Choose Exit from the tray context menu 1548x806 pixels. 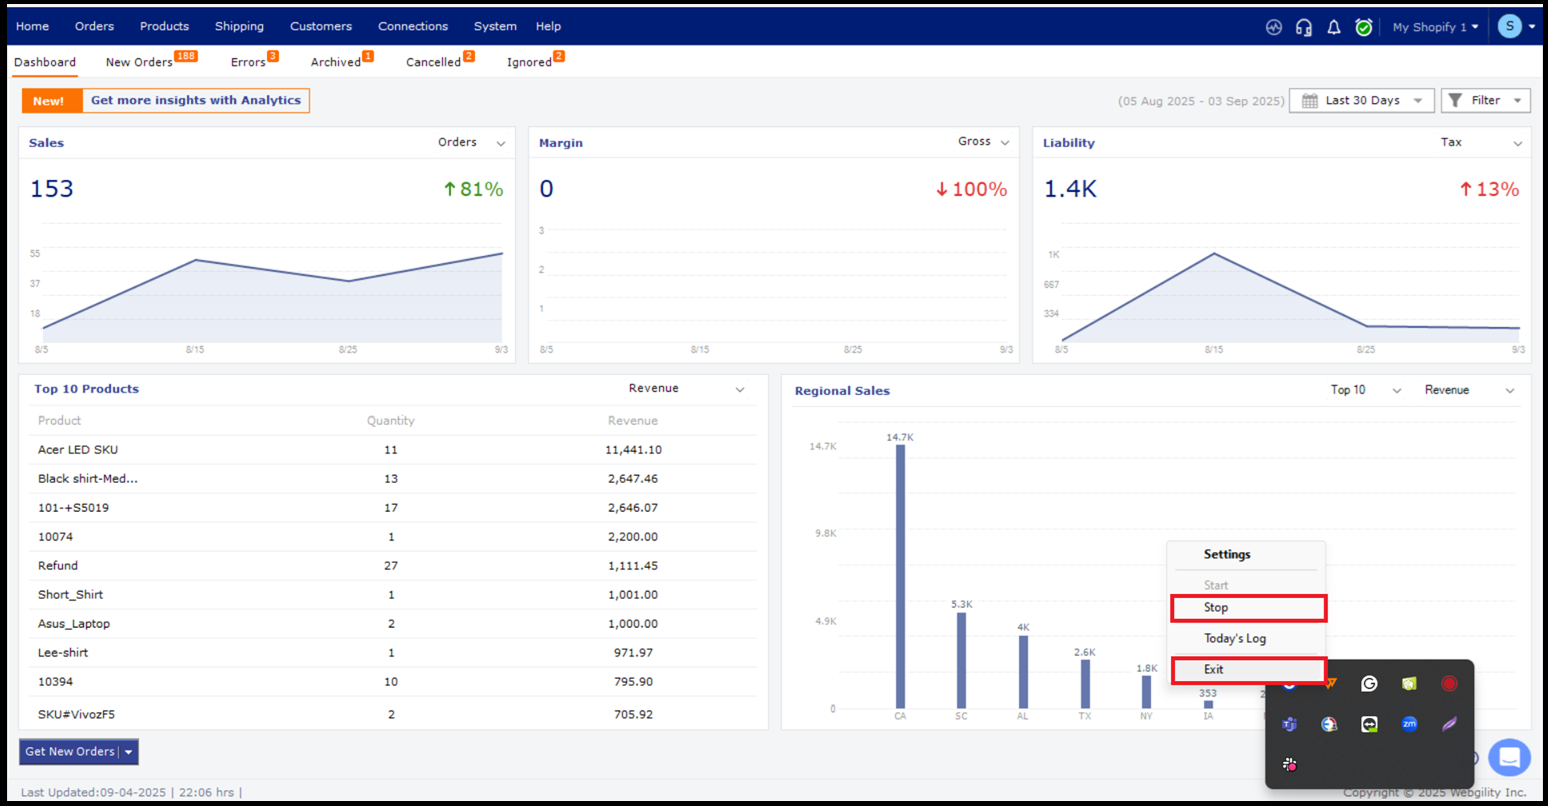point(1248,670)
